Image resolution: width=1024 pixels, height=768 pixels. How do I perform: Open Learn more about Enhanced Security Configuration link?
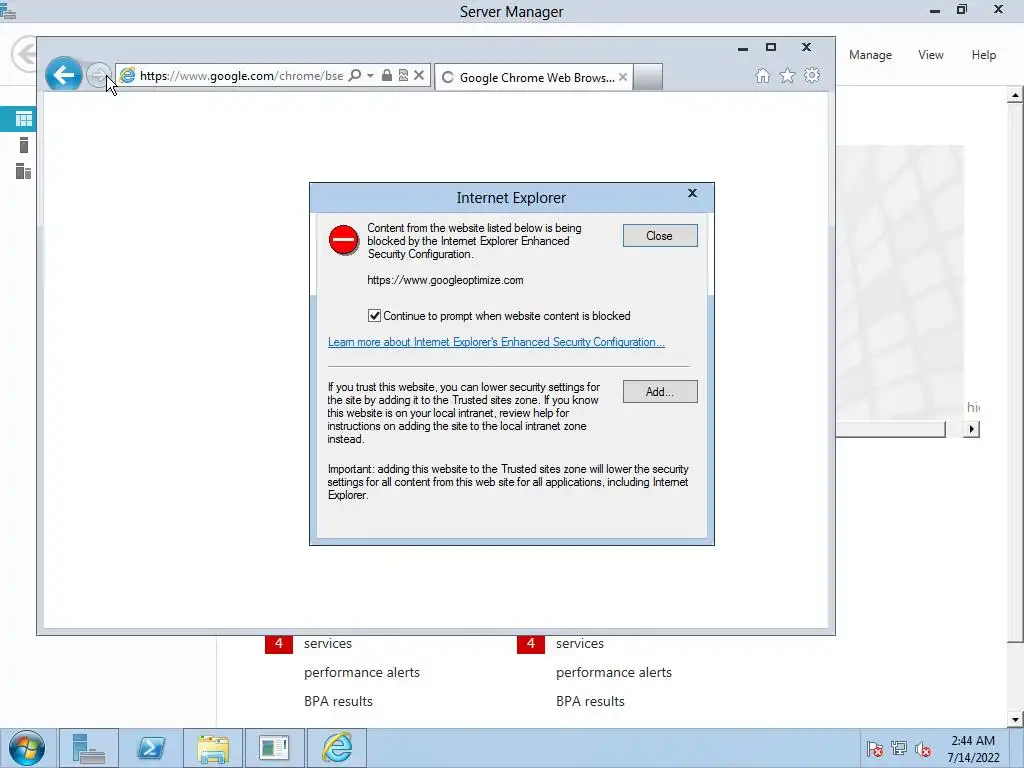click(496, 342)
